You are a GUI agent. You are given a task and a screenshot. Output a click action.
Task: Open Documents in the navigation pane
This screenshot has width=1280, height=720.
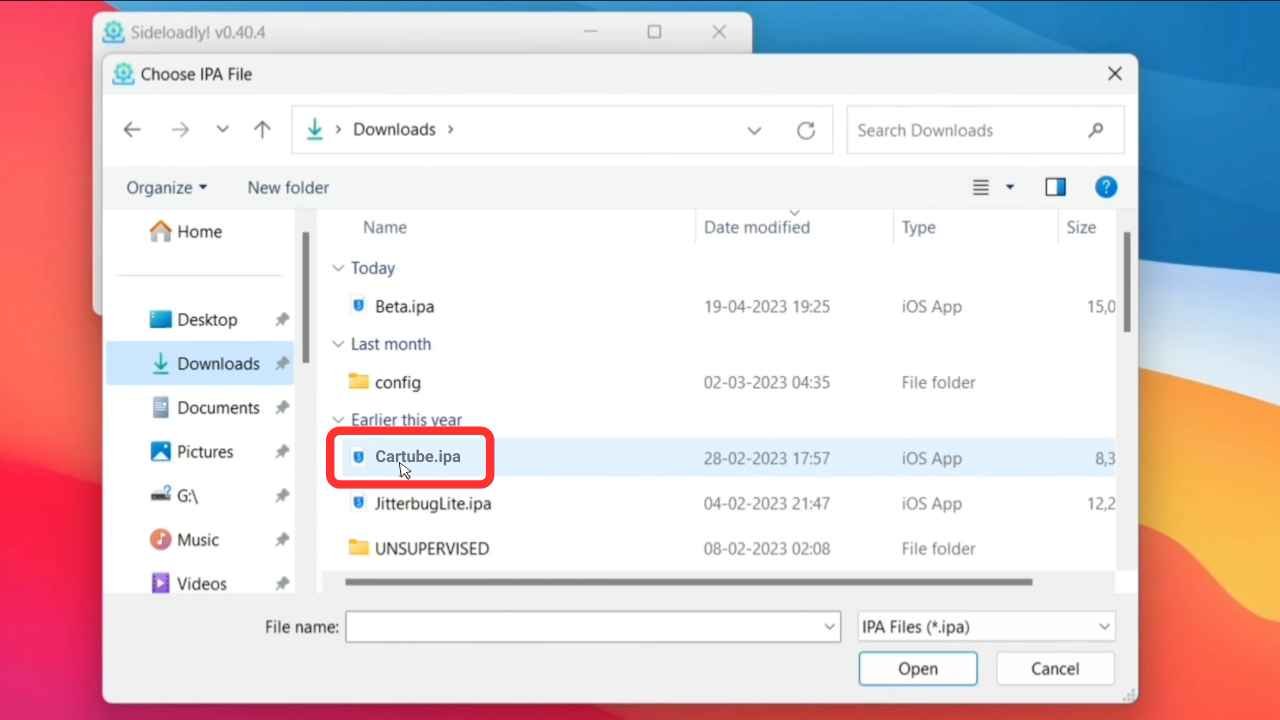(206, 408)
